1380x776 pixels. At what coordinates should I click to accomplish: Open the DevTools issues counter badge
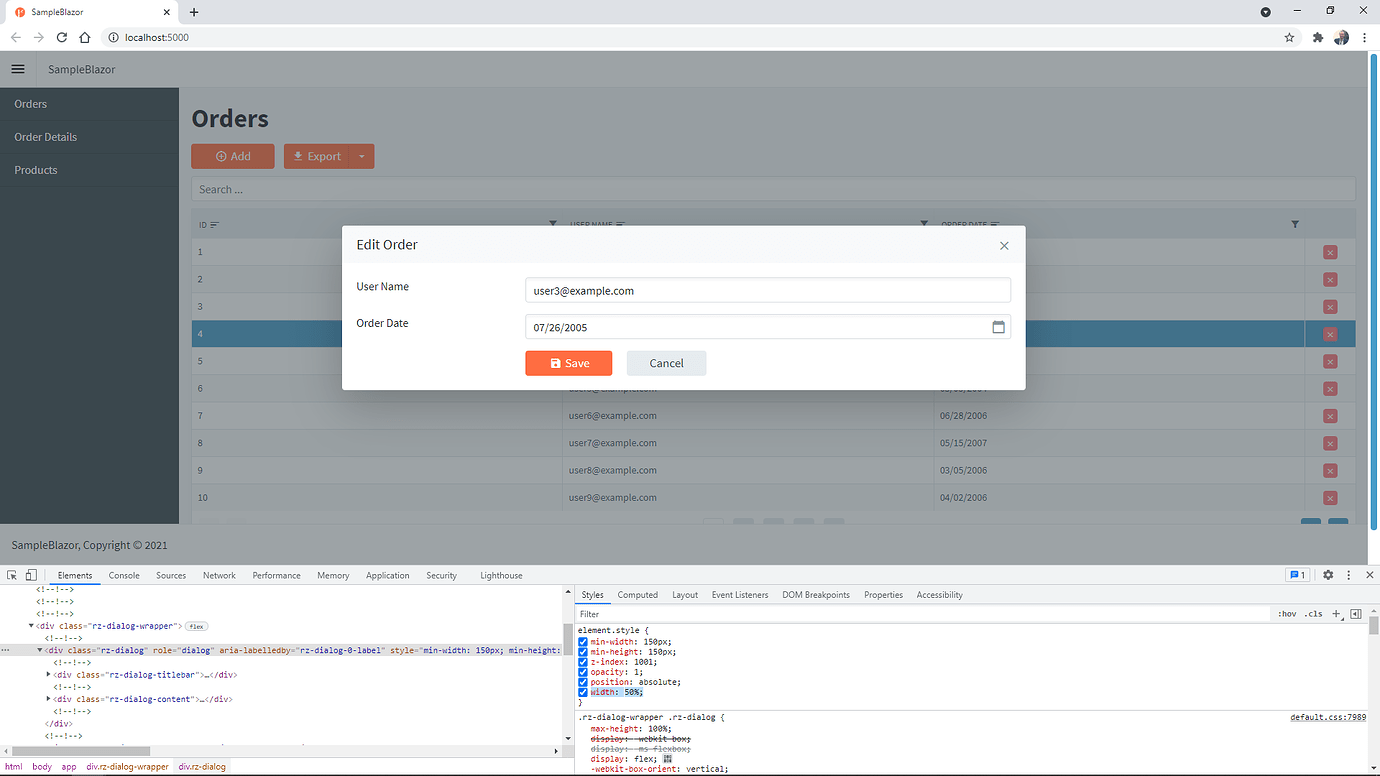pos(1297,575)
